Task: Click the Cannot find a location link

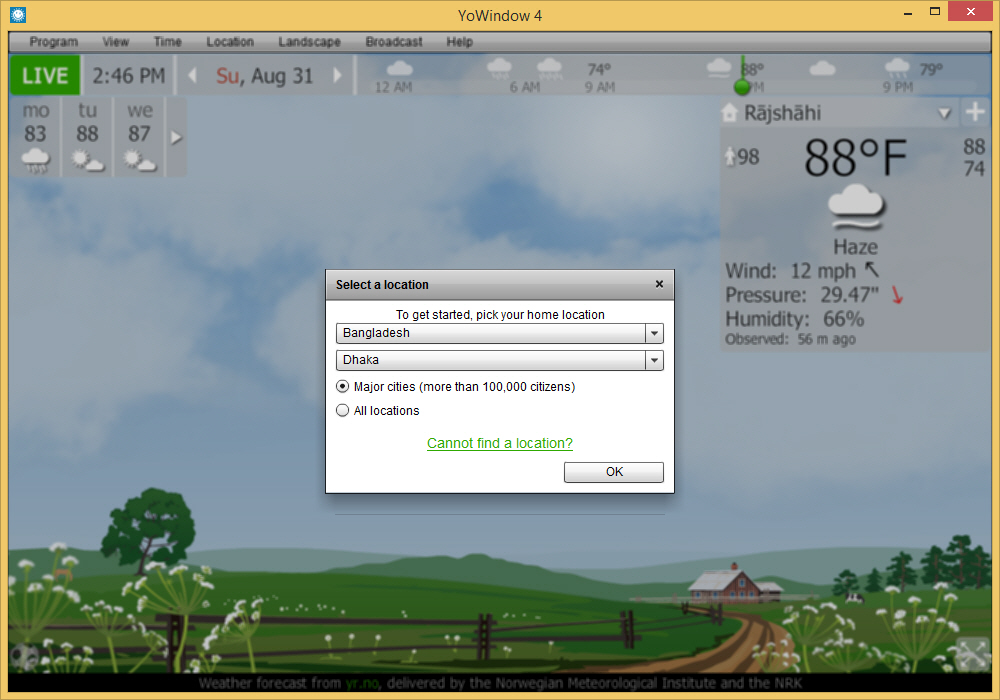Action: tap(500, 443)
